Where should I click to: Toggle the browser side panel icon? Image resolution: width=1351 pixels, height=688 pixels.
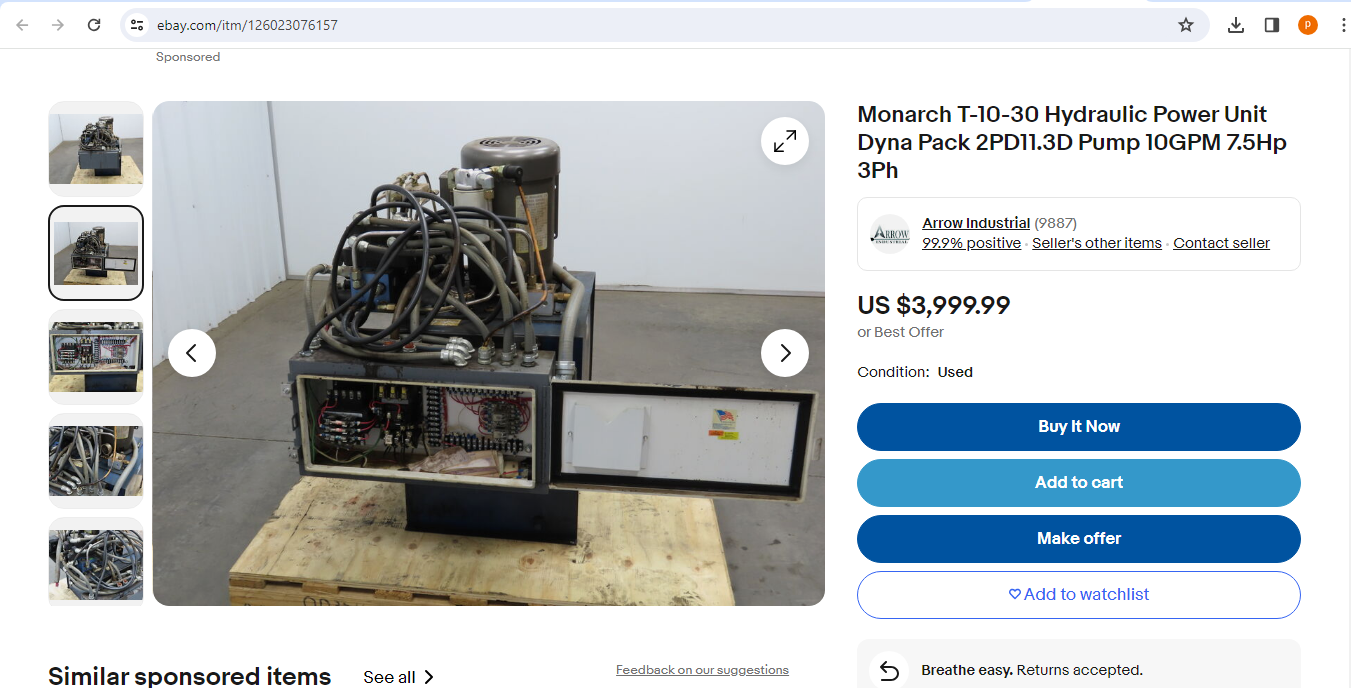1272,25
